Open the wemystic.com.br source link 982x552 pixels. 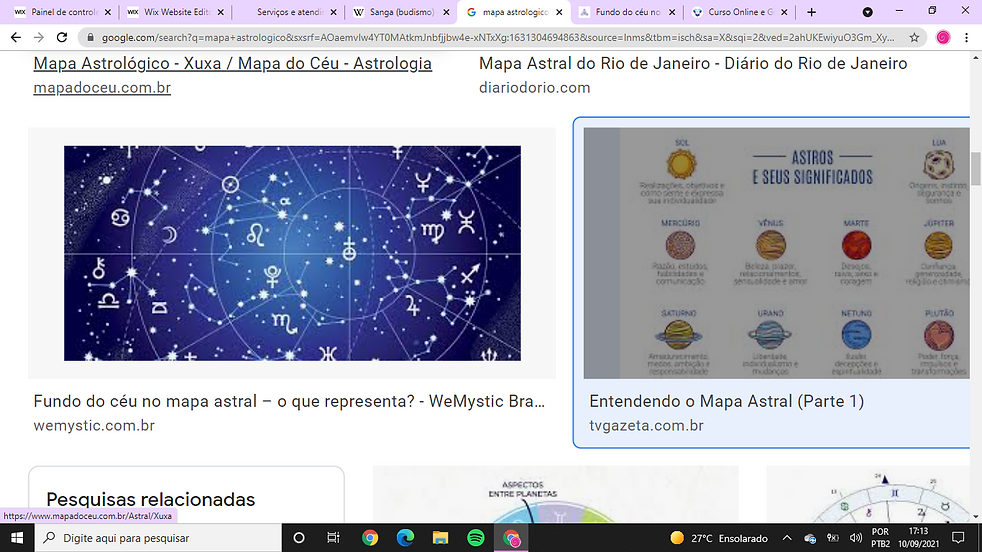94,425
